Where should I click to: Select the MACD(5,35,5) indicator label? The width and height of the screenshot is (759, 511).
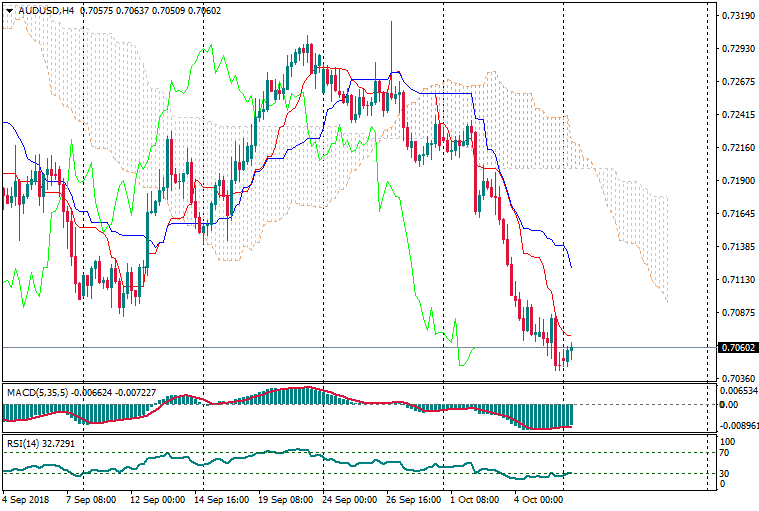point(38,390)
